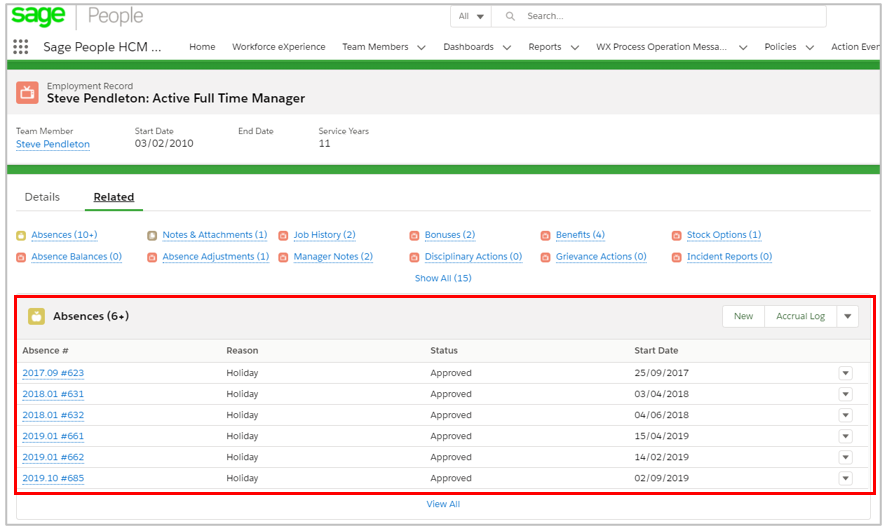Click the Bonuses icon

click(x=414, y=235)
